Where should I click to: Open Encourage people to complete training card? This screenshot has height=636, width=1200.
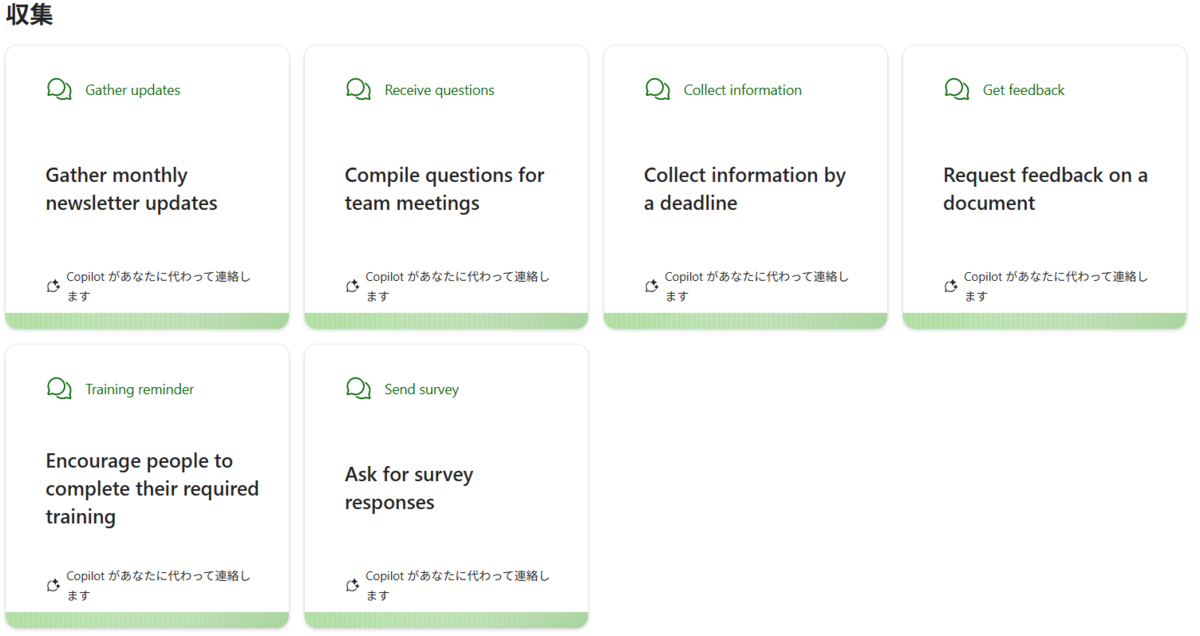(147, 486)
